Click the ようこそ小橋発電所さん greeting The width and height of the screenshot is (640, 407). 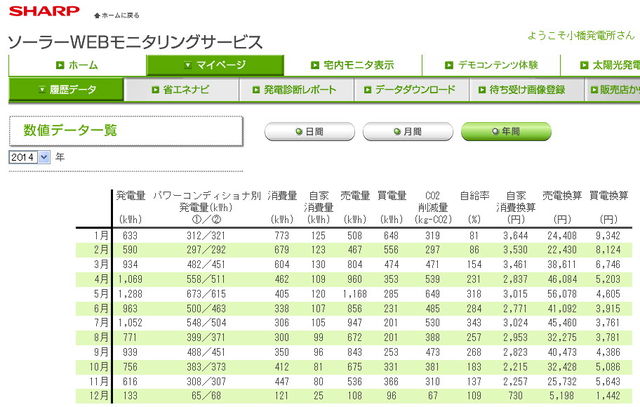click(x=581, y=36)
